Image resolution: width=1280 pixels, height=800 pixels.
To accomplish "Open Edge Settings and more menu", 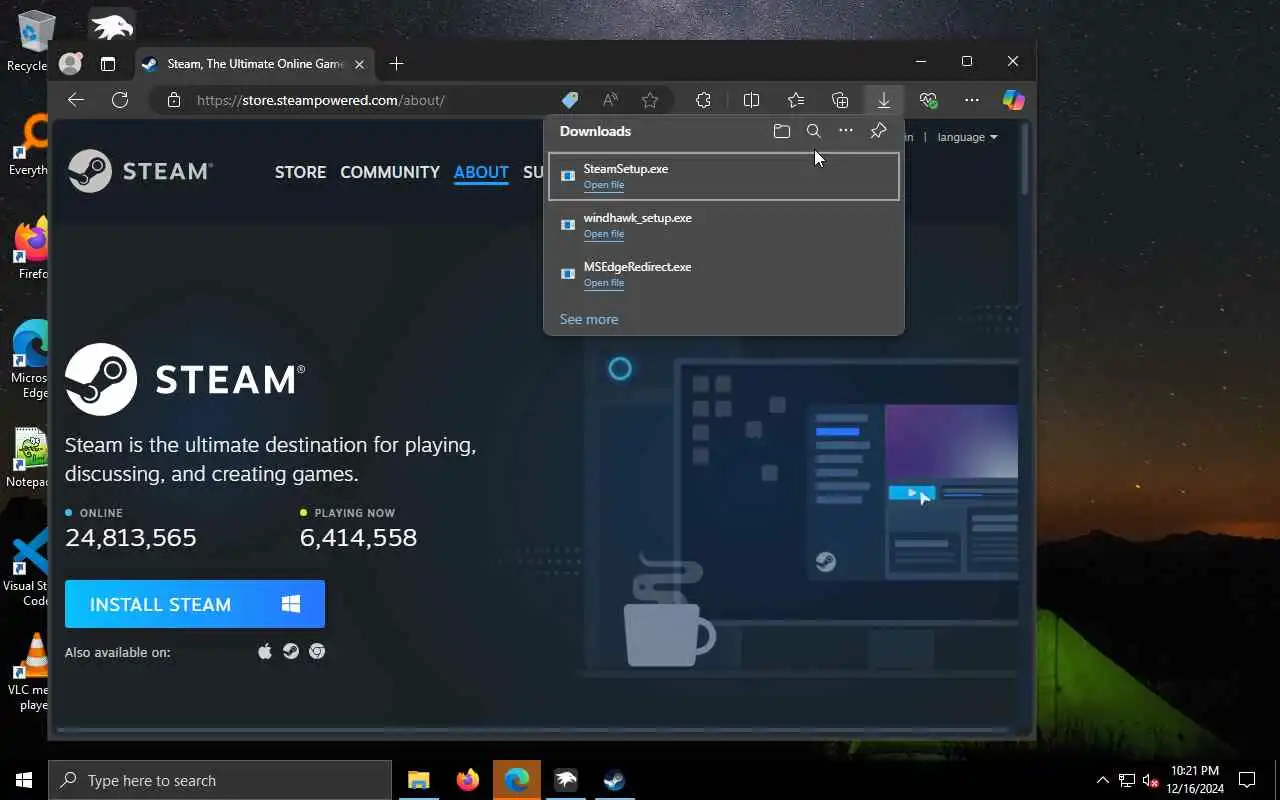I will [972, 100].
